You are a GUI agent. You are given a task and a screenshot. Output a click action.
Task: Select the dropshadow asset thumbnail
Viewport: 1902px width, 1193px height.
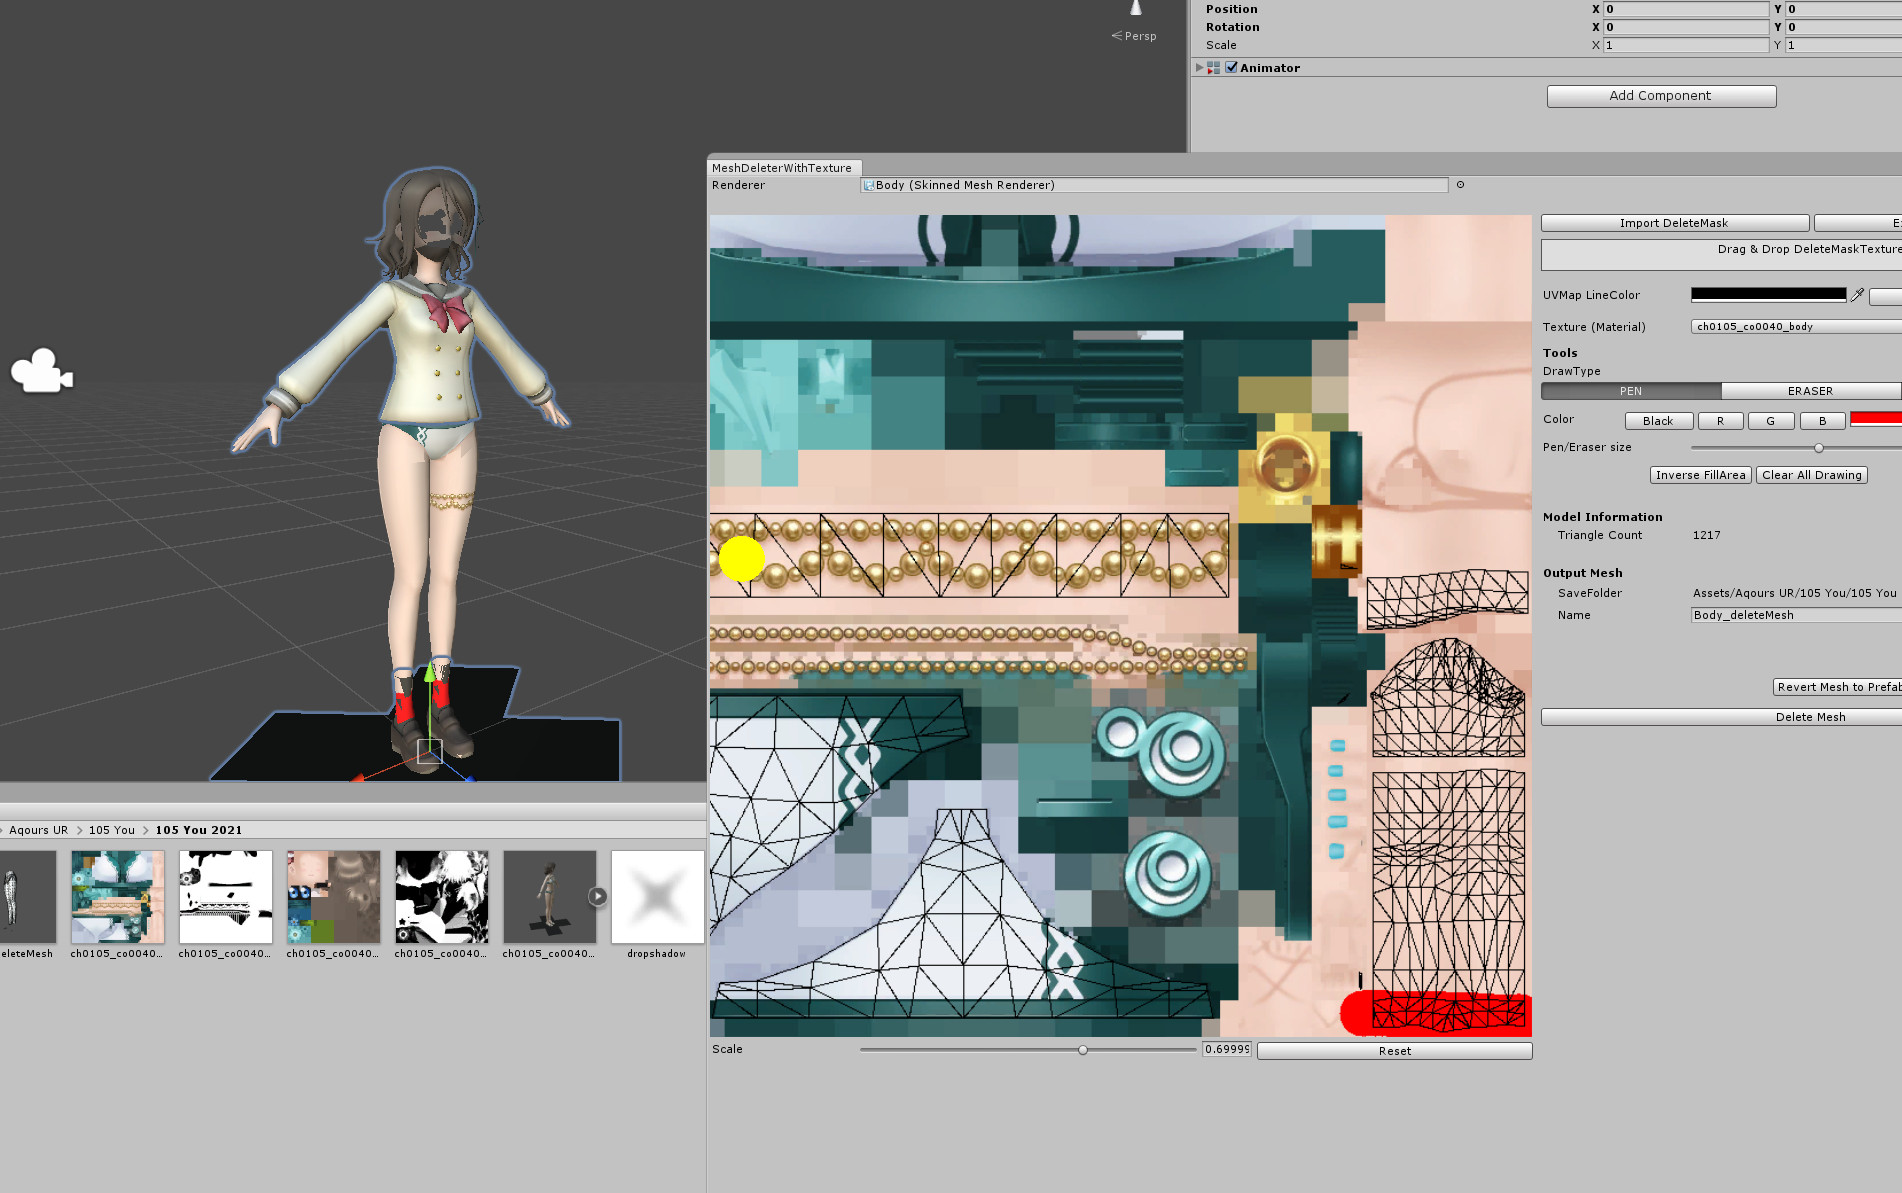657,897
